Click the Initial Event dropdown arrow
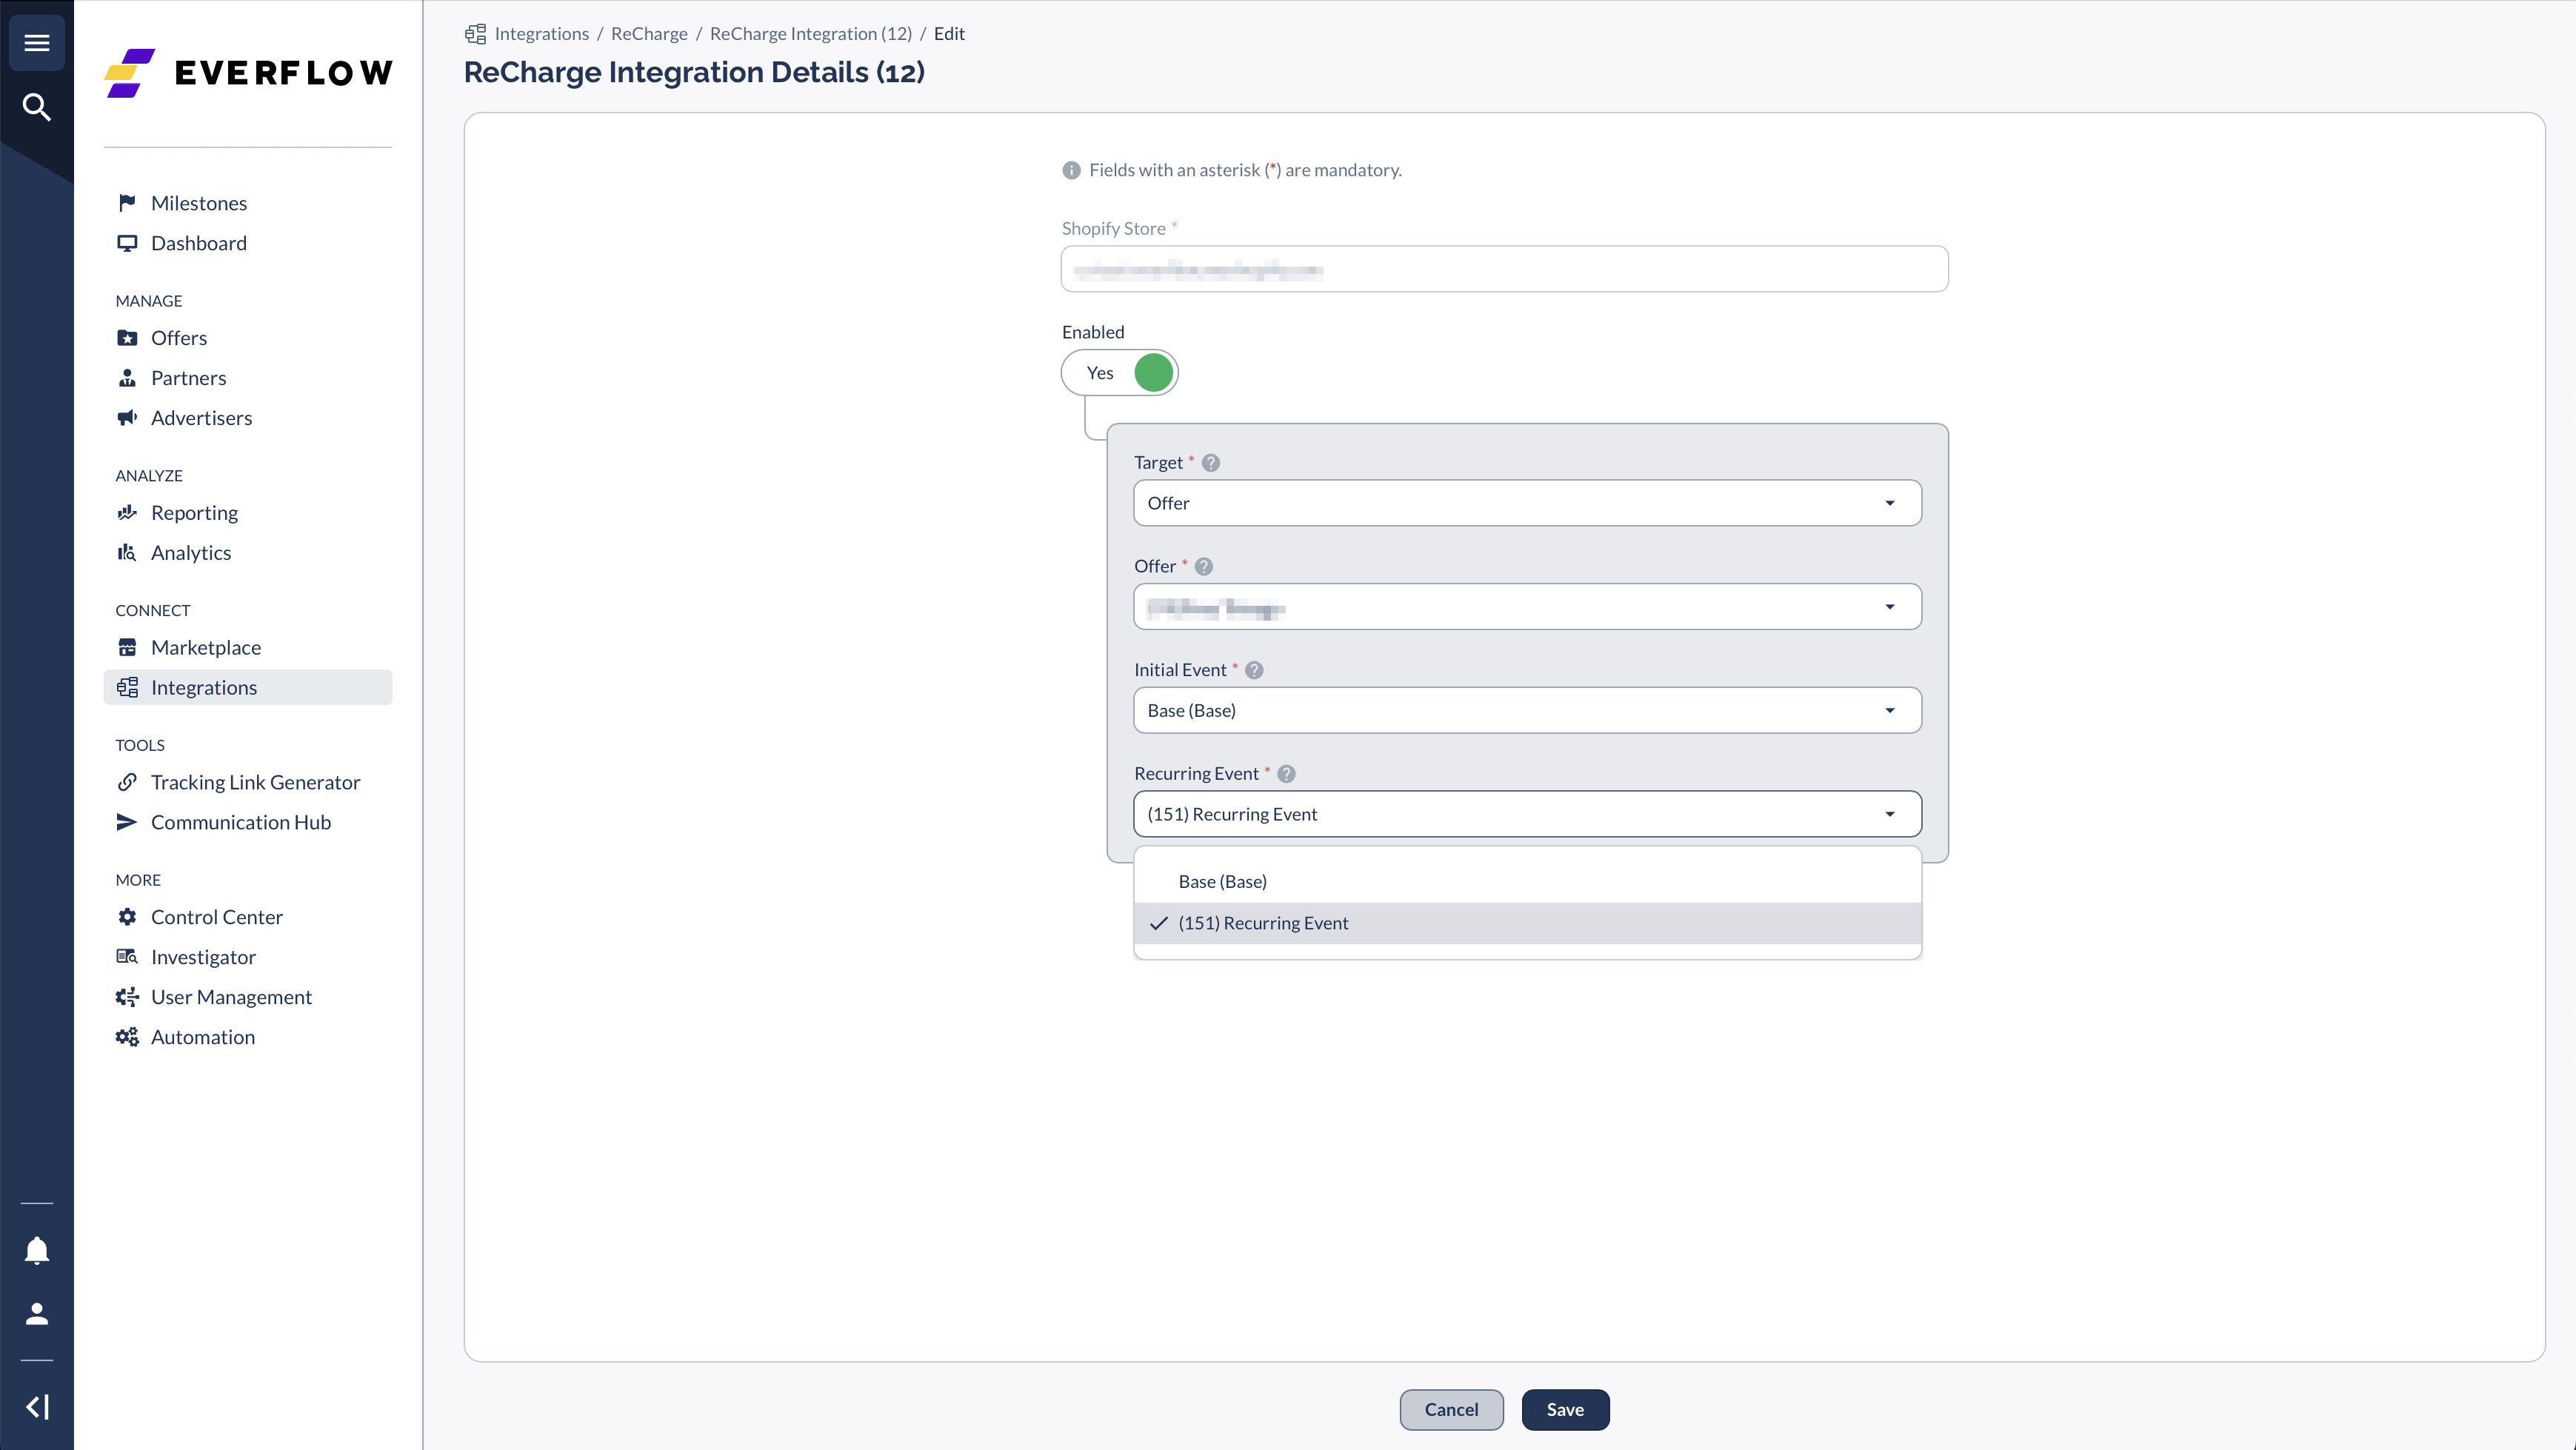 coord(1890,710)
